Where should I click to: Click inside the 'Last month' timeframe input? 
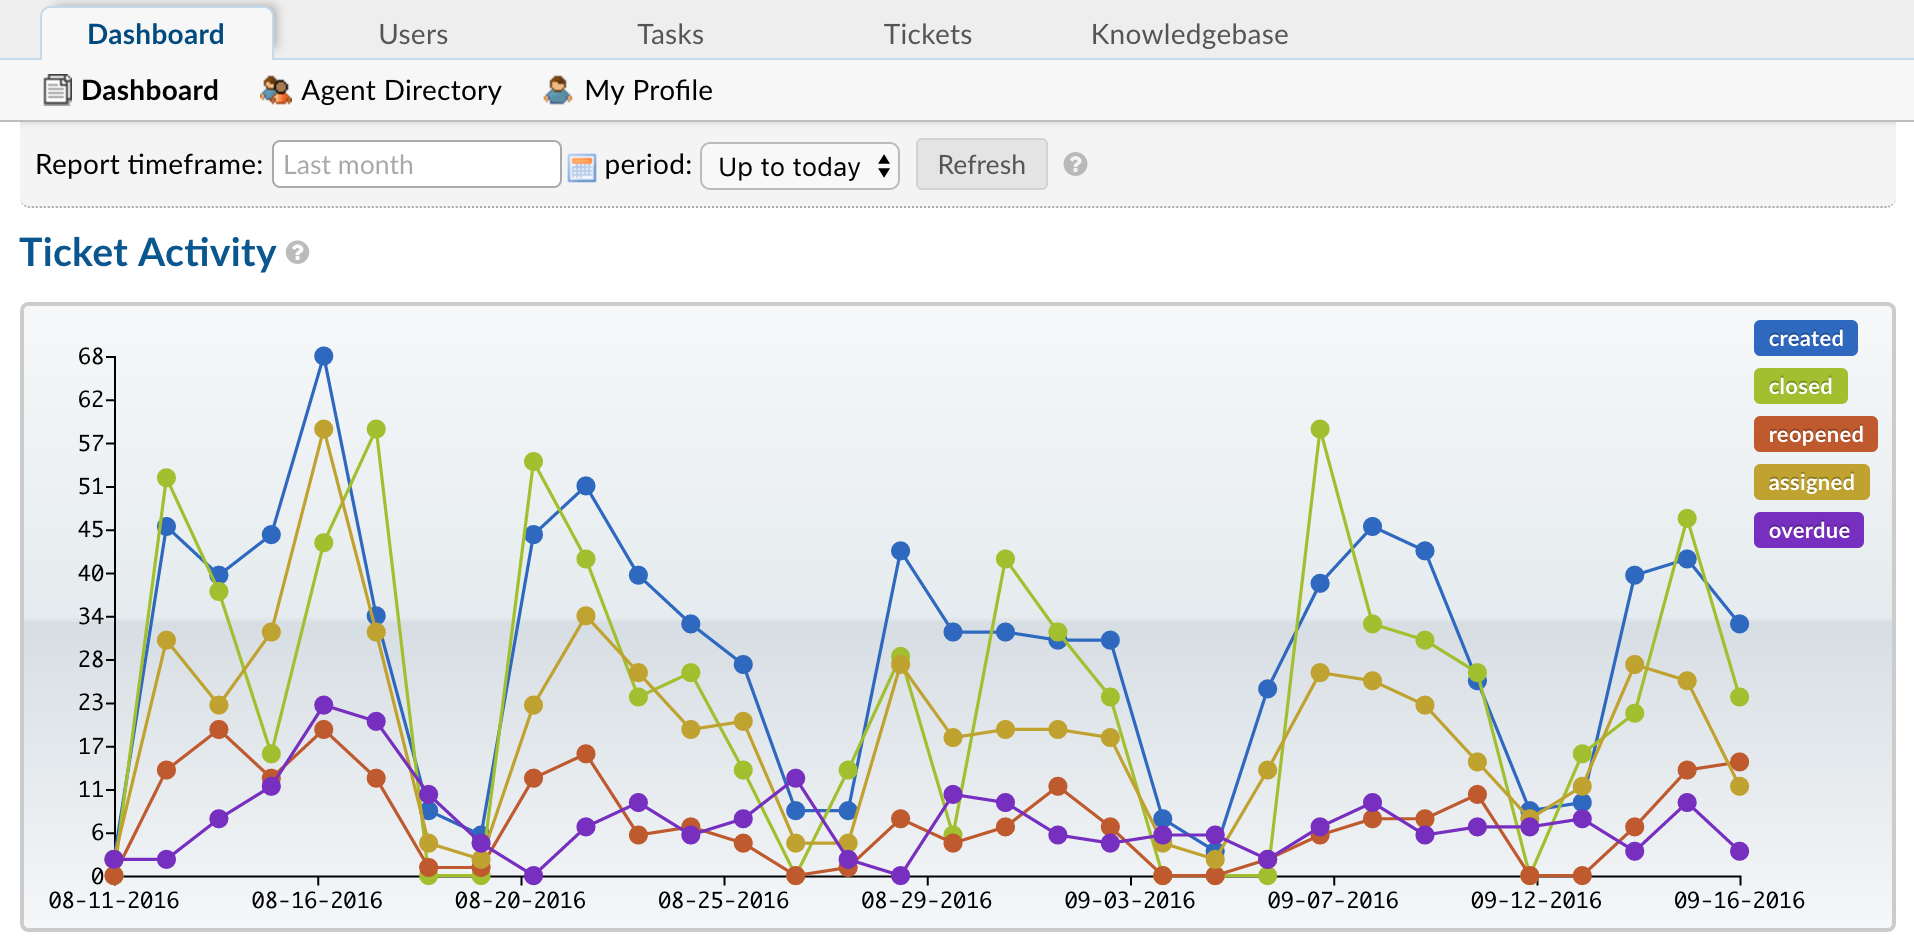point(416,164)
